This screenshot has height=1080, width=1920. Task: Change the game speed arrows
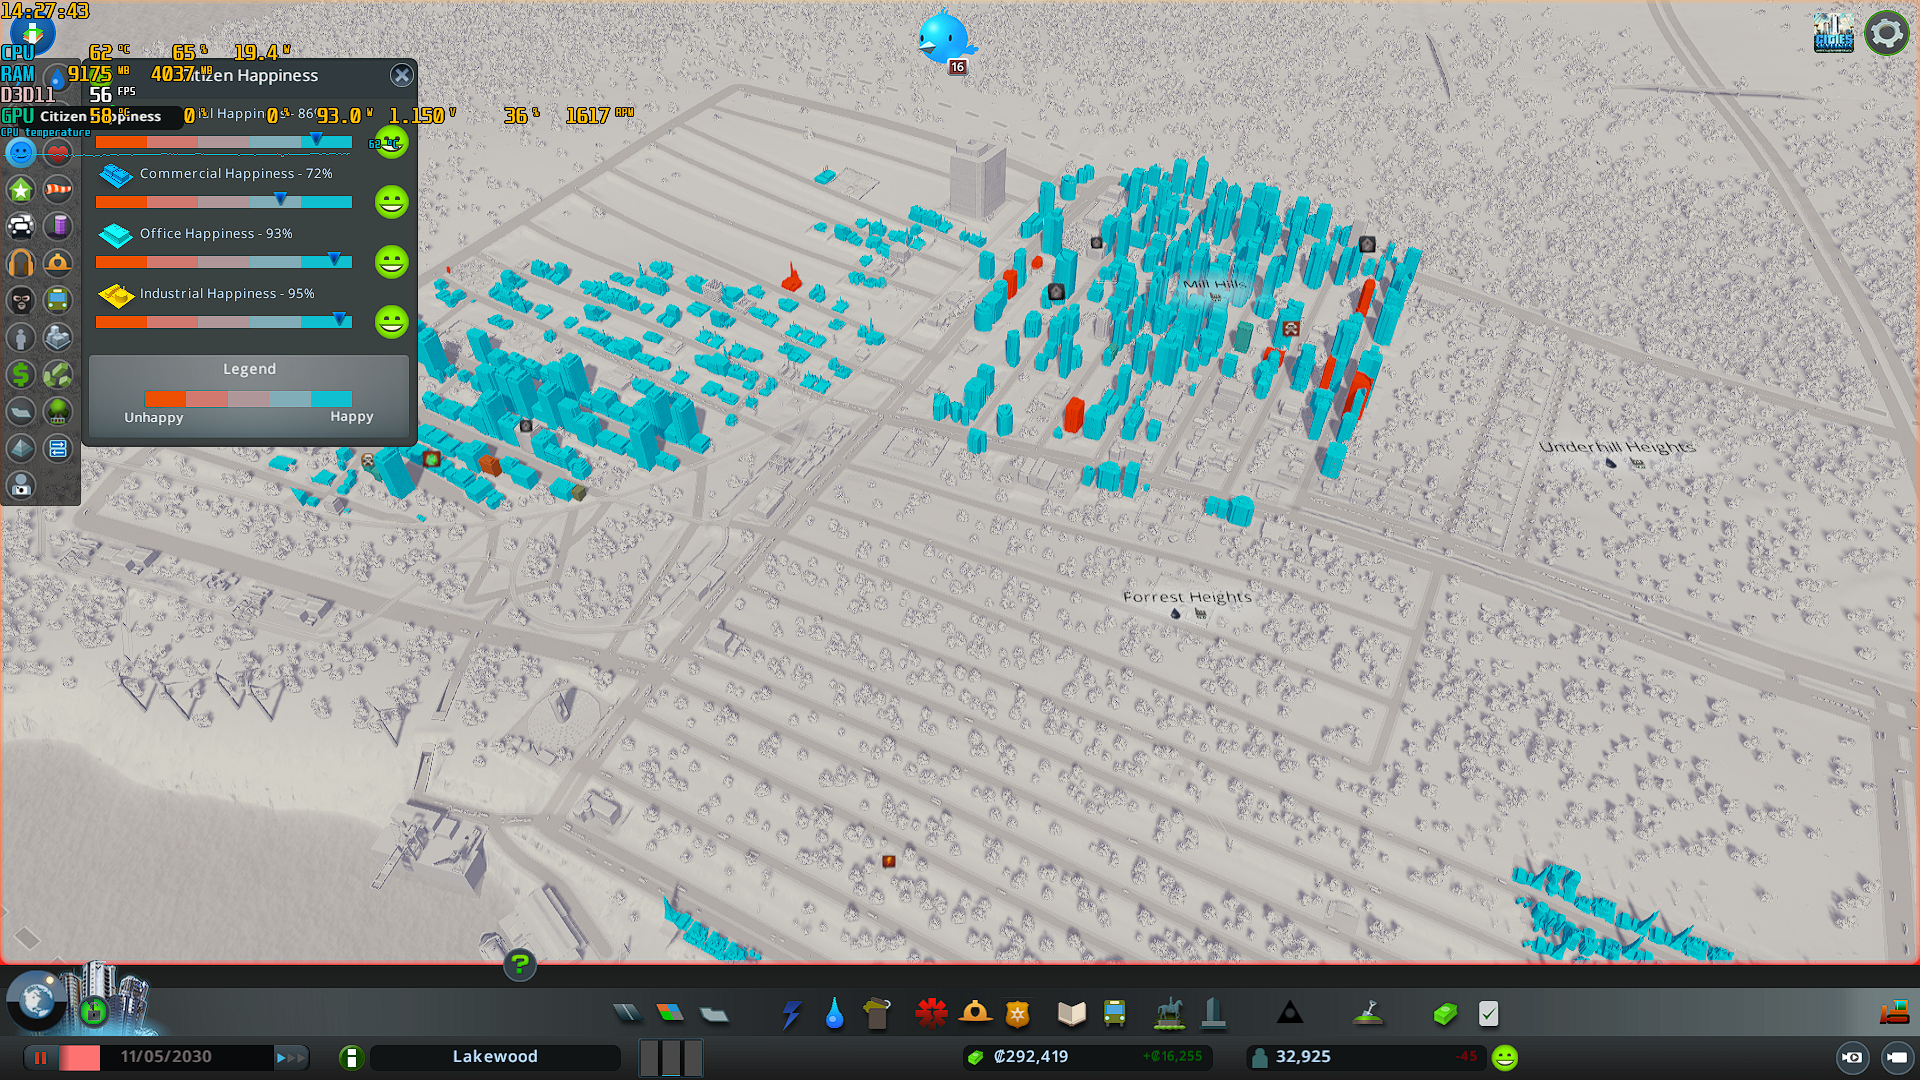coord(291,1057)
